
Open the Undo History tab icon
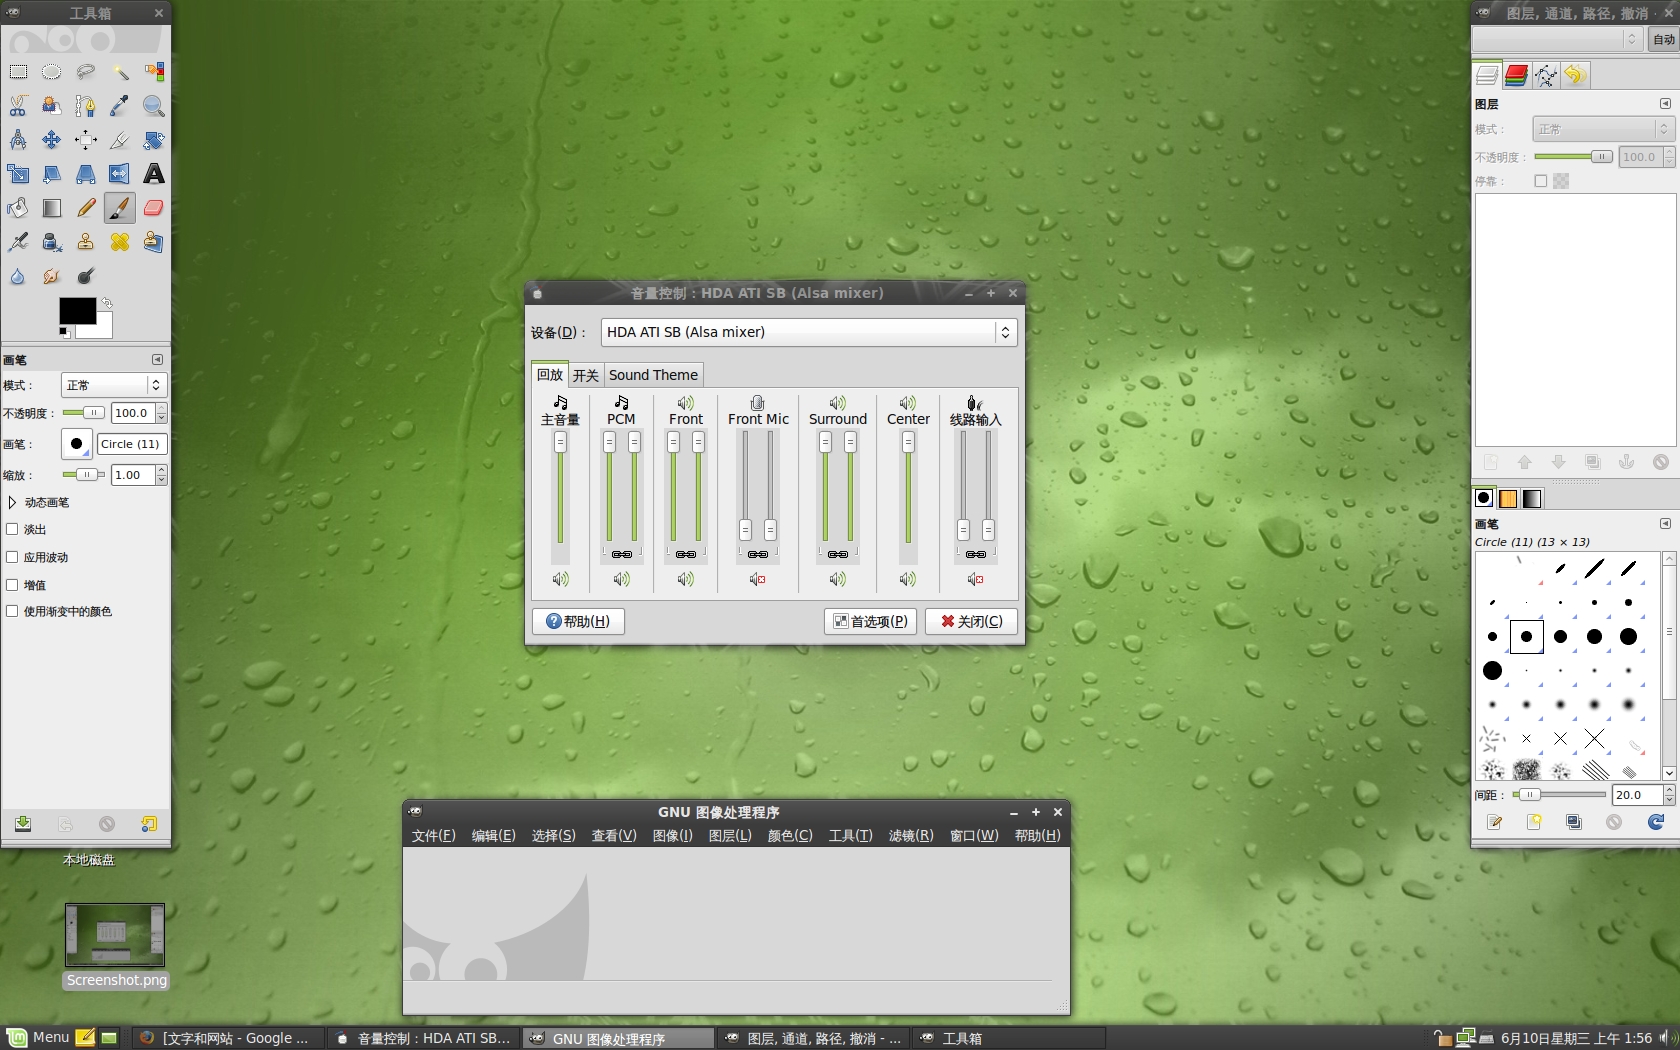tap(1575, 75)
